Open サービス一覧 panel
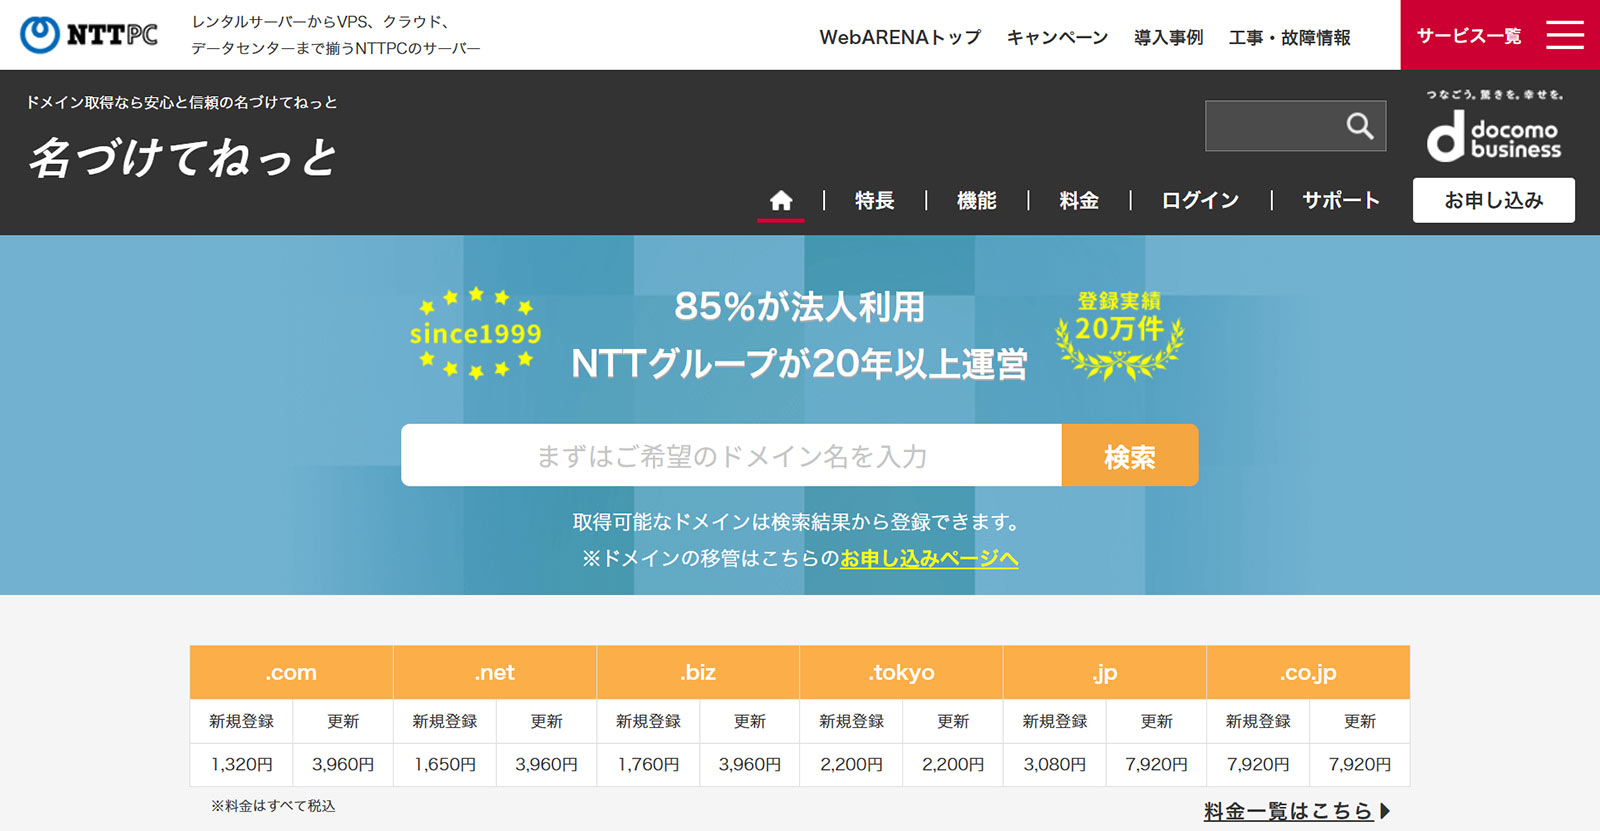The image size is (1600, 831). click(1500, 35)
